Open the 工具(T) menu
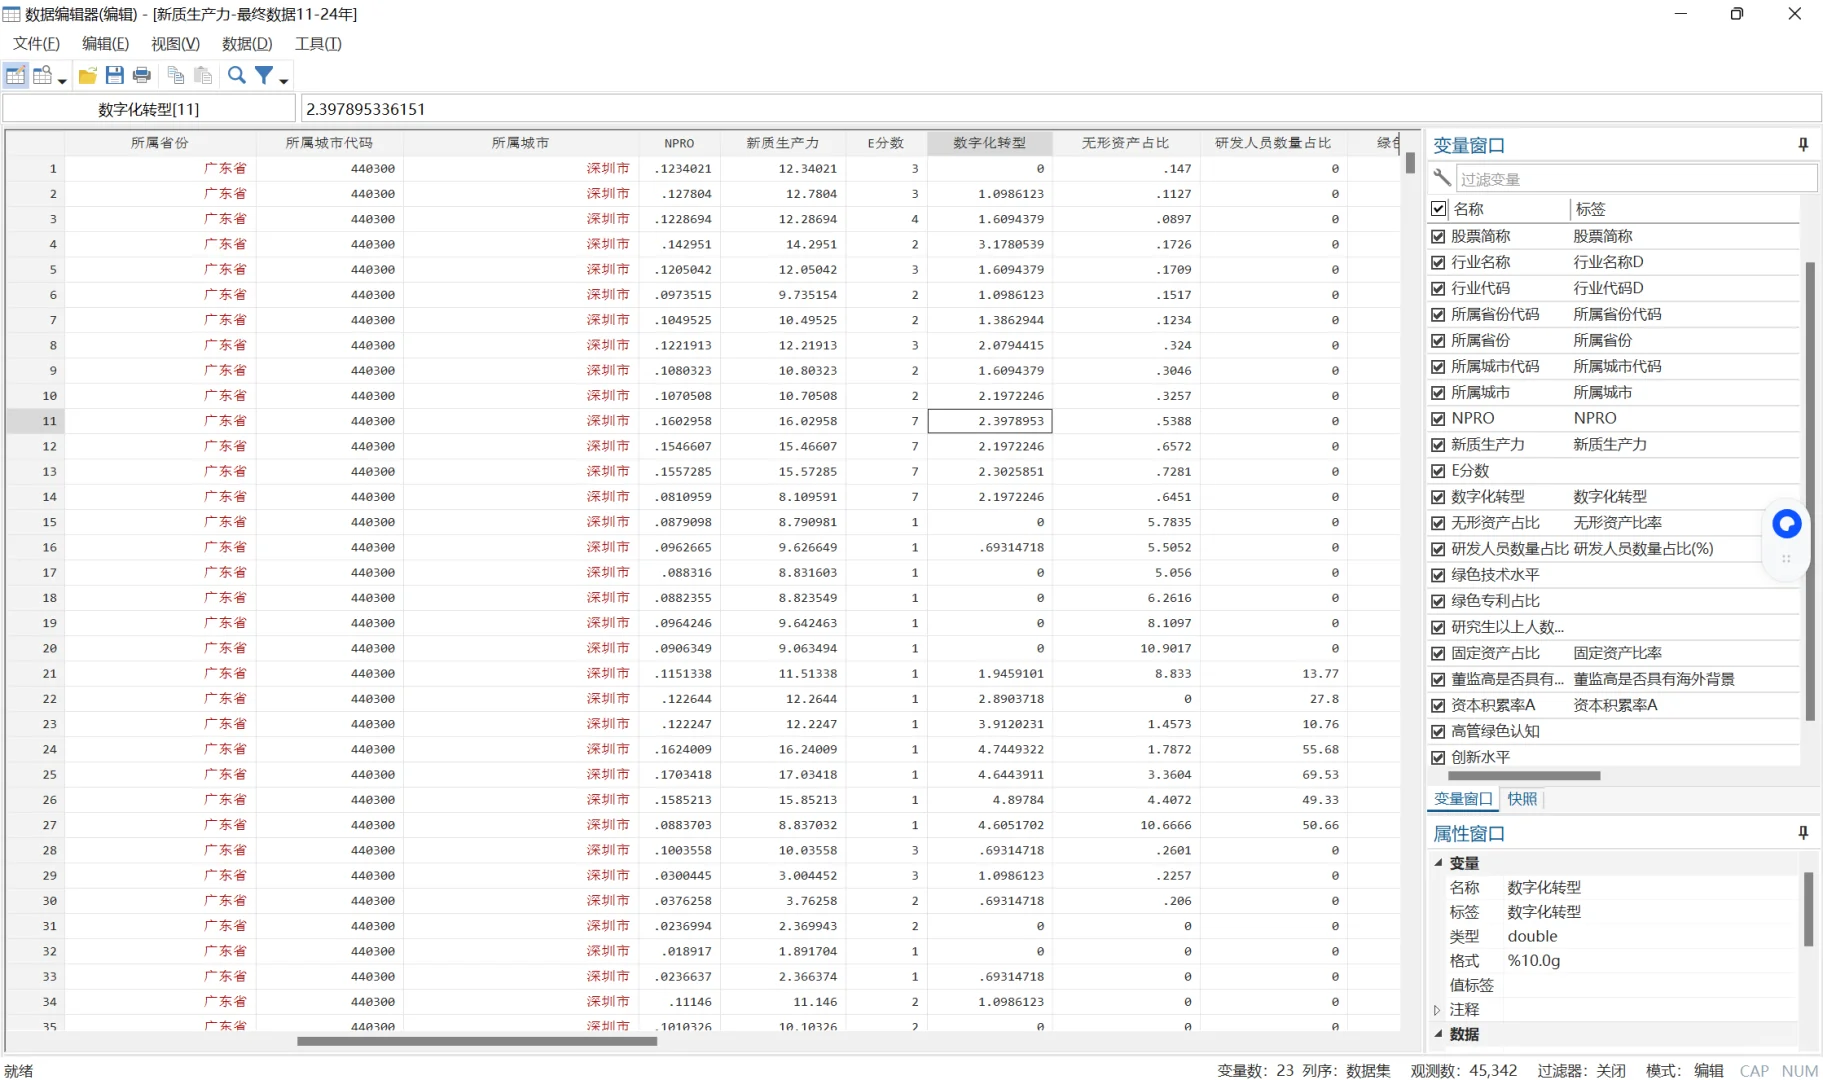 click(x=318, y=44)
